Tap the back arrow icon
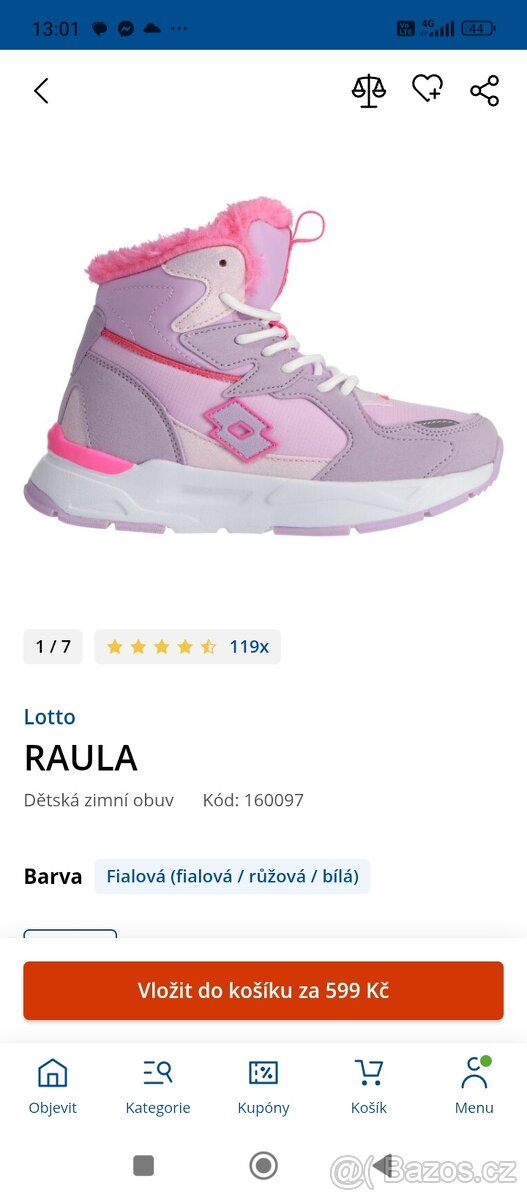 [x=41, y=91]
